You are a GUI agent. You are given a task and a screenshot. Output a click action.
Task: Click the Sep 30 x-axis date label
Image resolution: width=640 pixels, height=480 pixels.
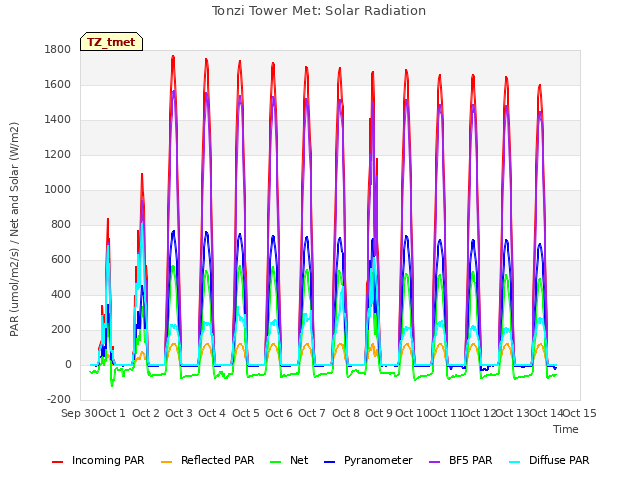pyautogui.click(x=80, y=413)
